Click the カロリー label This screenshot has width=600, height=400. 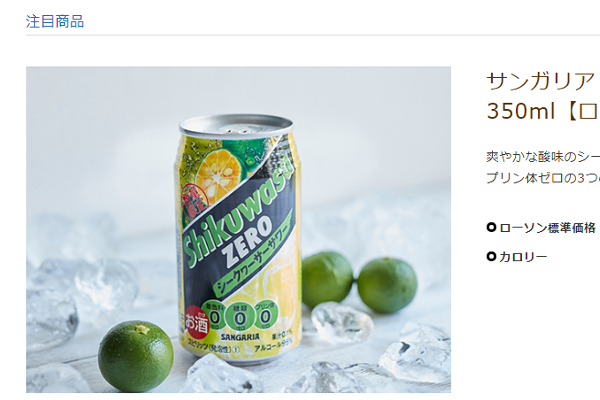click(x=523, y=256)
